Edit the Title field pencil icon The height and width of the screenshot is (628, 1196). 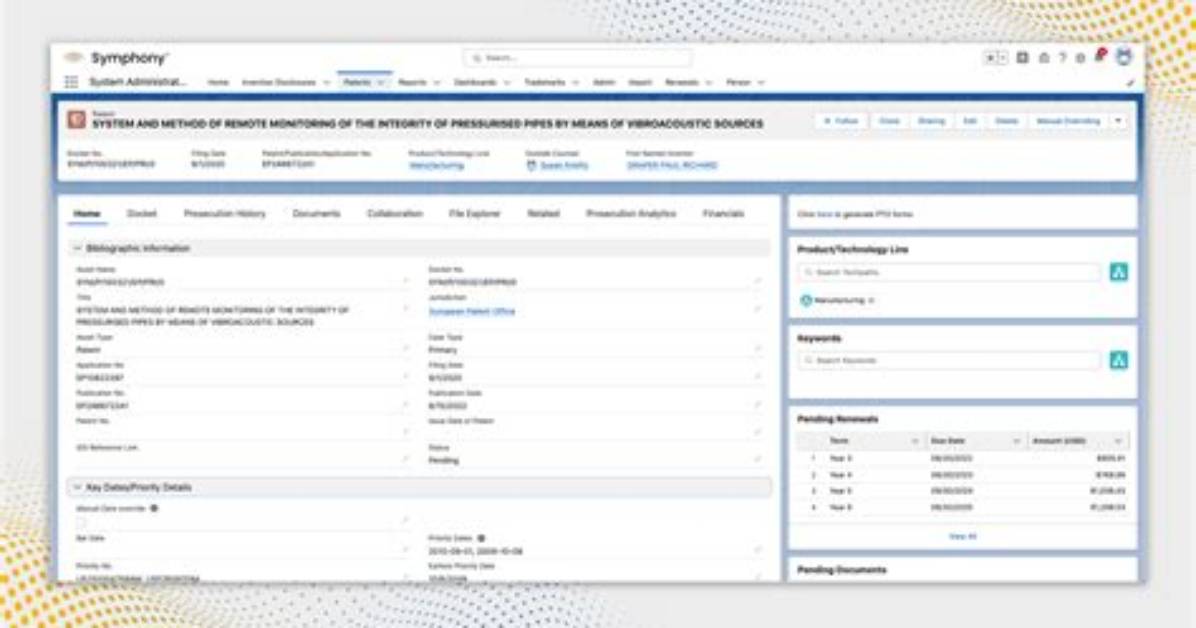pos(405,308)
